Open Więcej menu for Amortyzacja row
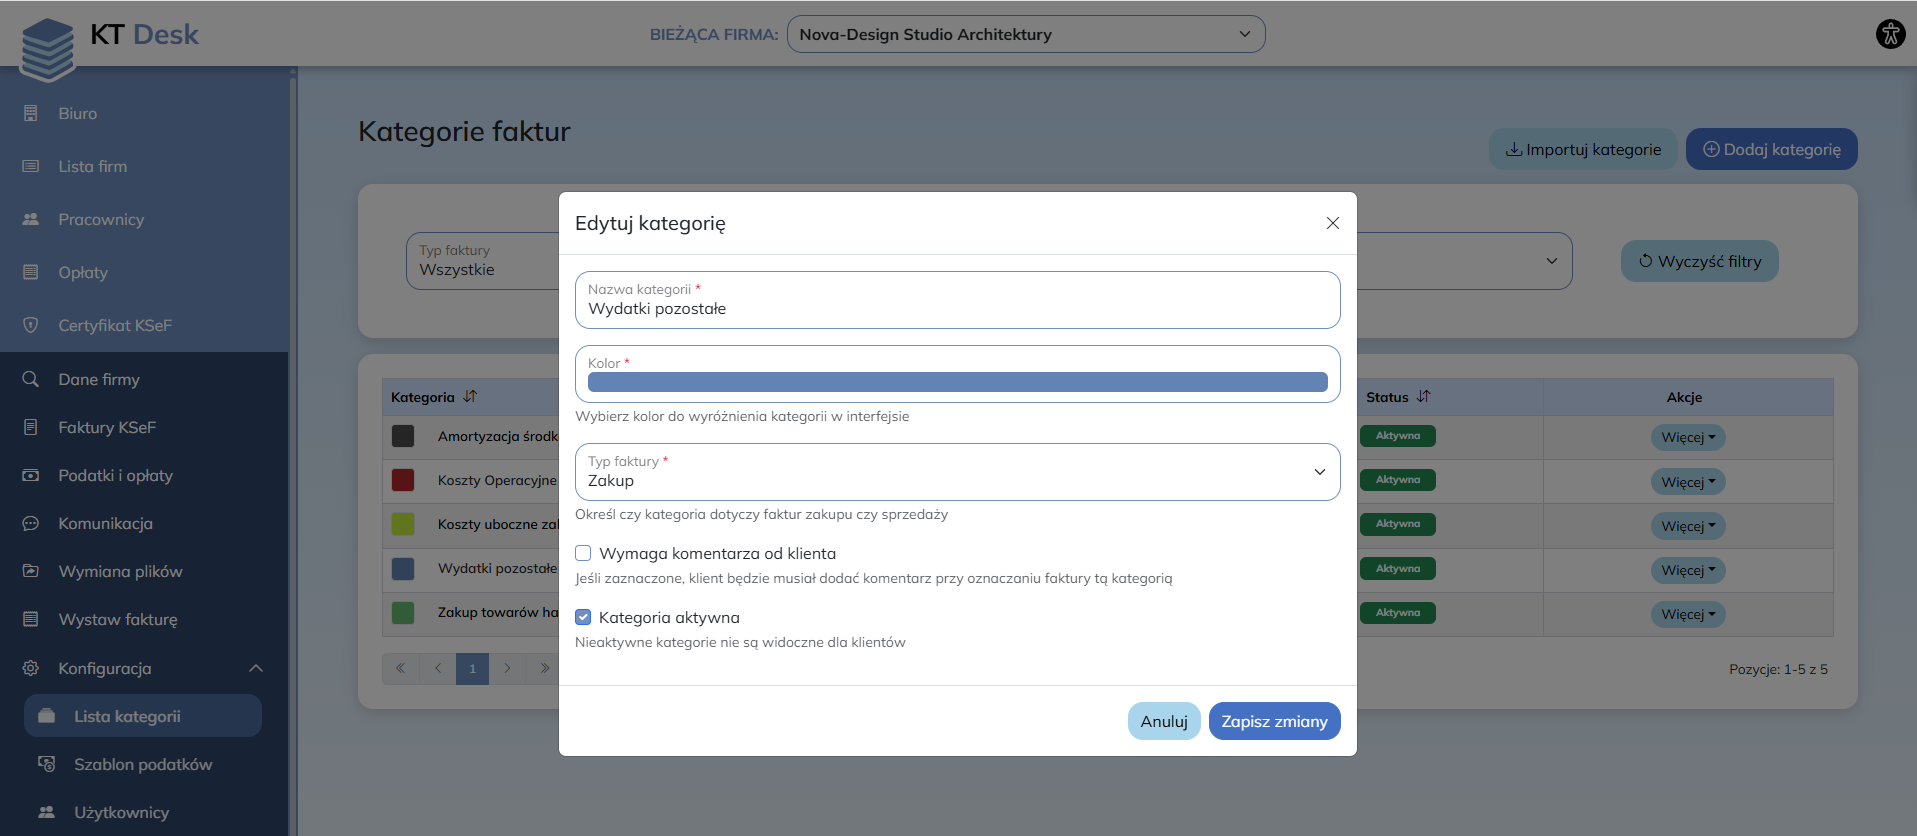The width and height of the screenshot is (1917, 836). (1687, 438)
